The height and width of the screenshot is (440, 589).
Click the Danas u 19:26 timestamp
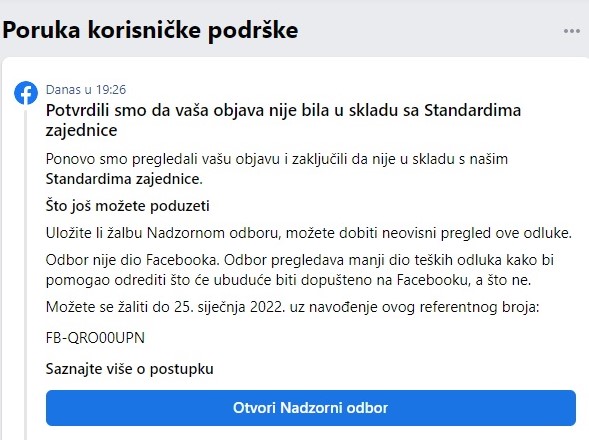click(86, 89)
